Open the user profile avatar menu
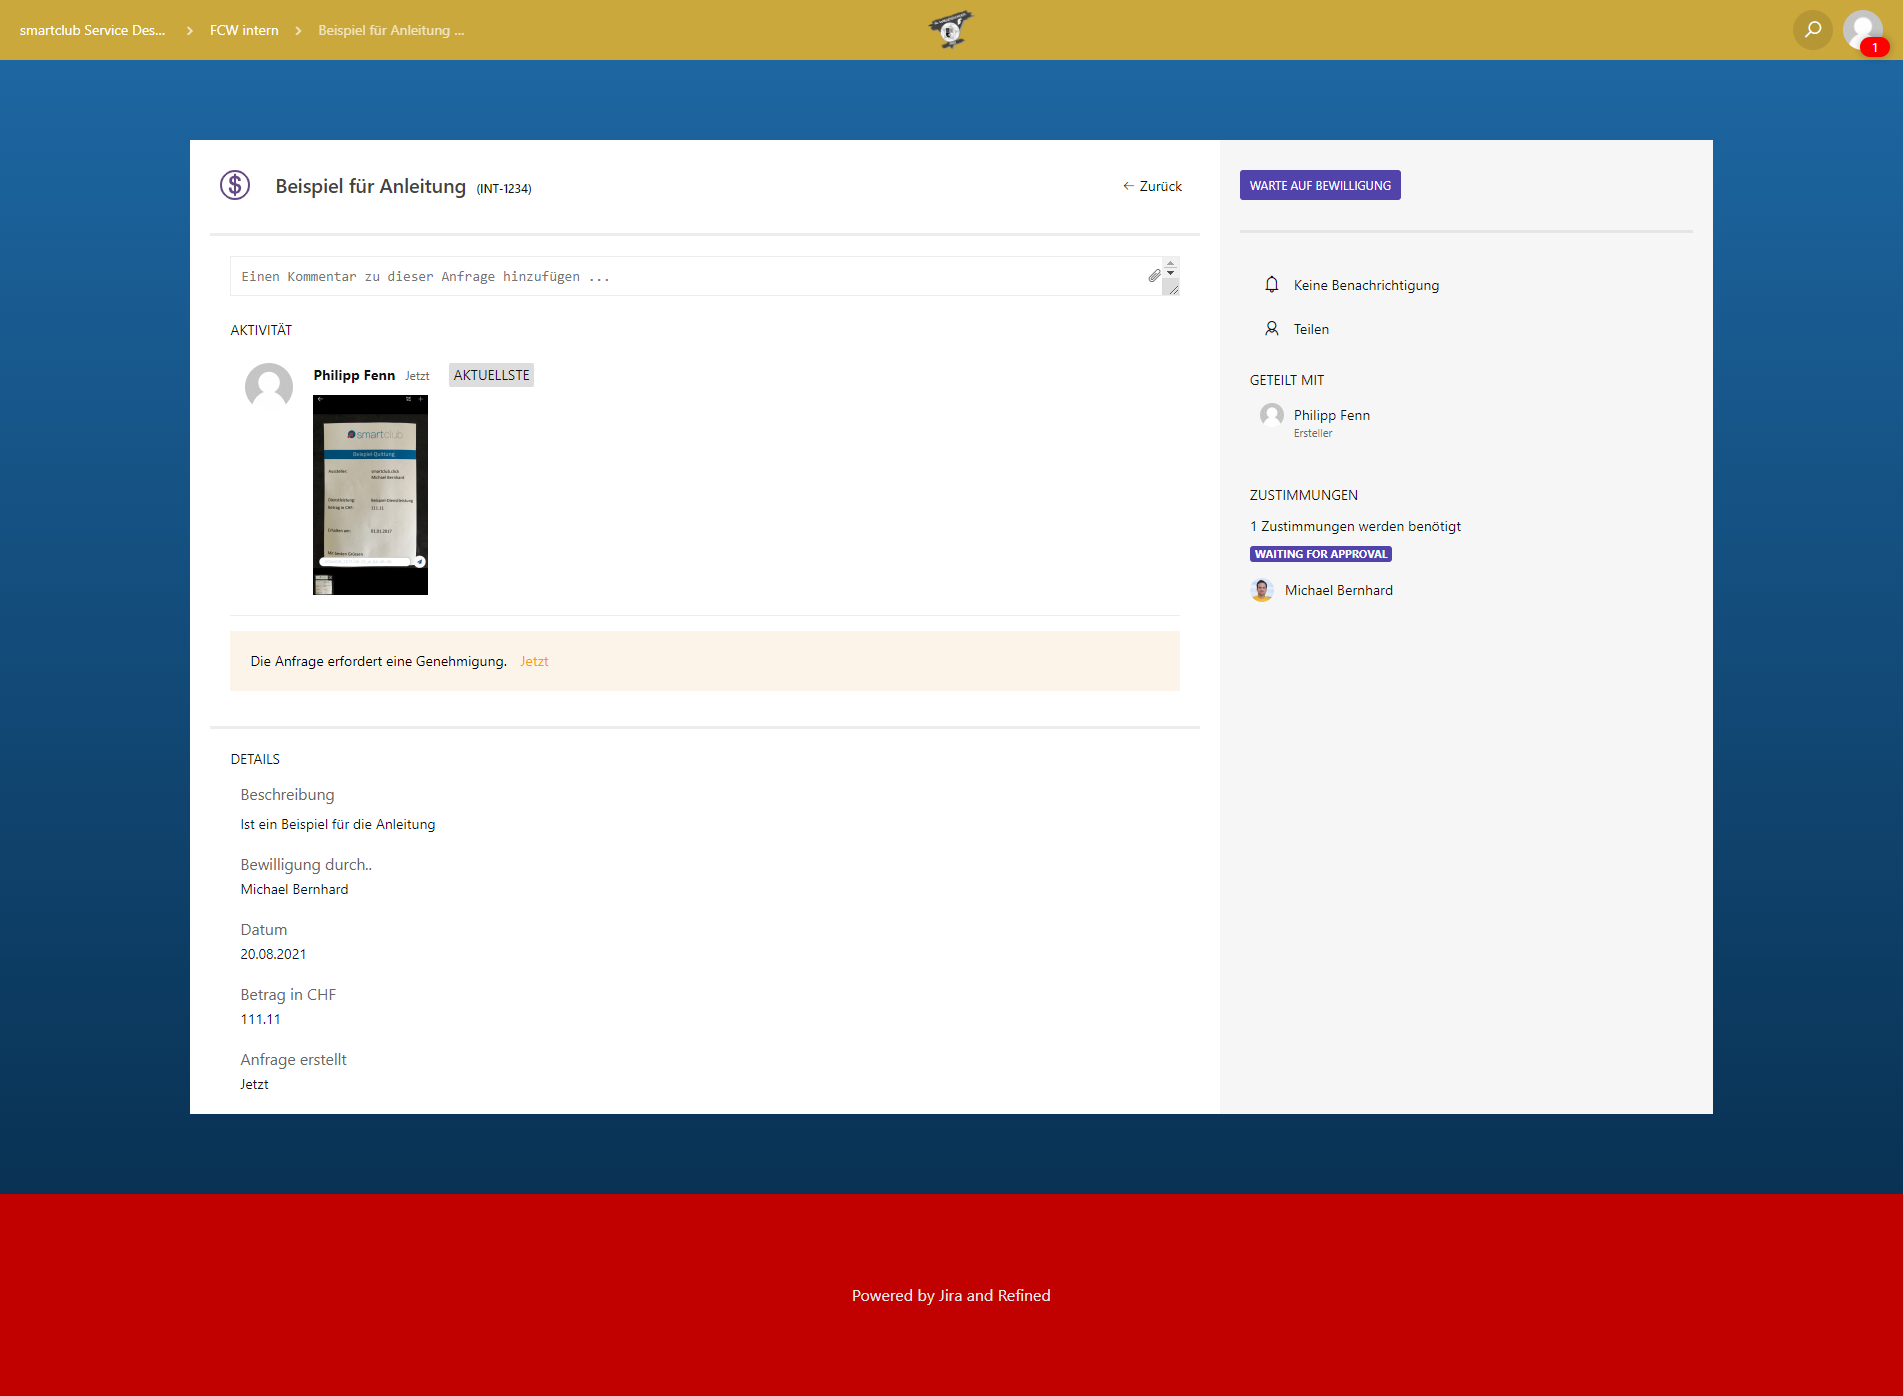The width and height of the screenshot is (1903, 1396). 1862,30
